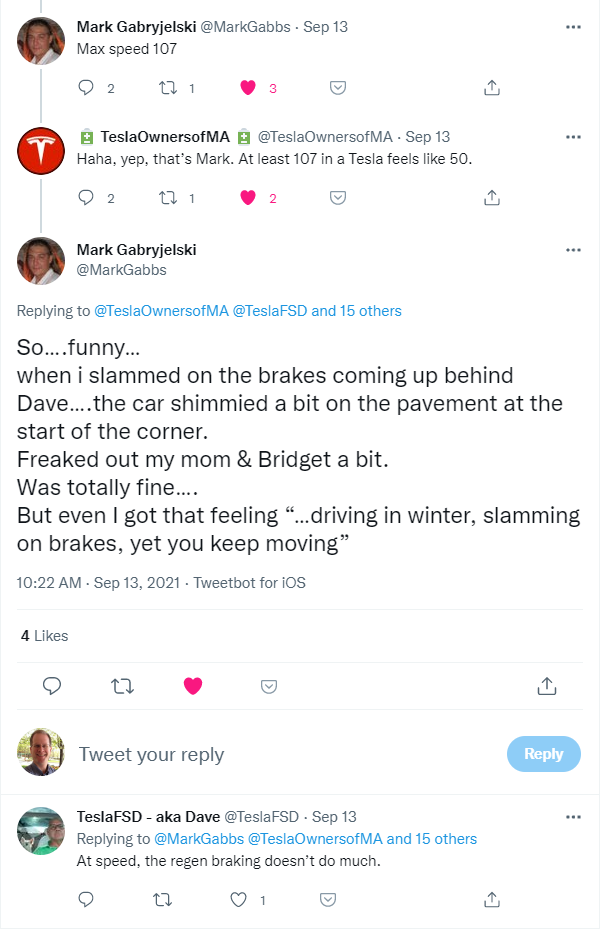
Task: Open Pocket save icon on TeslaOwnersofMA tweet
Action: point(338,198)
